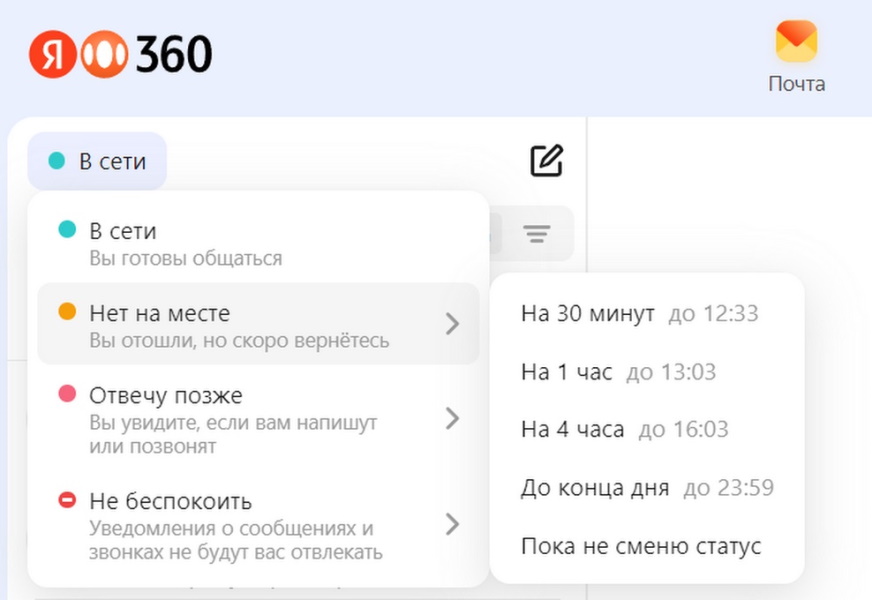
Task: Click the compose new message pencil icon
Action: tap(546, 161)
